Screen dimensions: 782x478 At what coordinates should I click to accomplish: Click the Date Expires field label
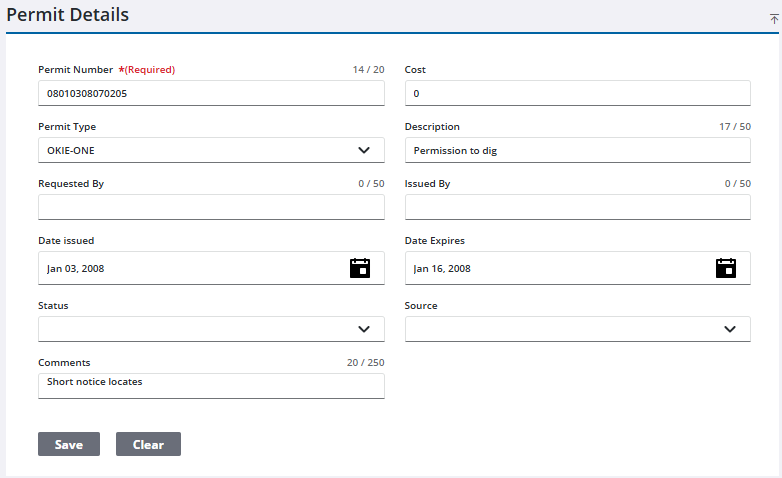434,240
